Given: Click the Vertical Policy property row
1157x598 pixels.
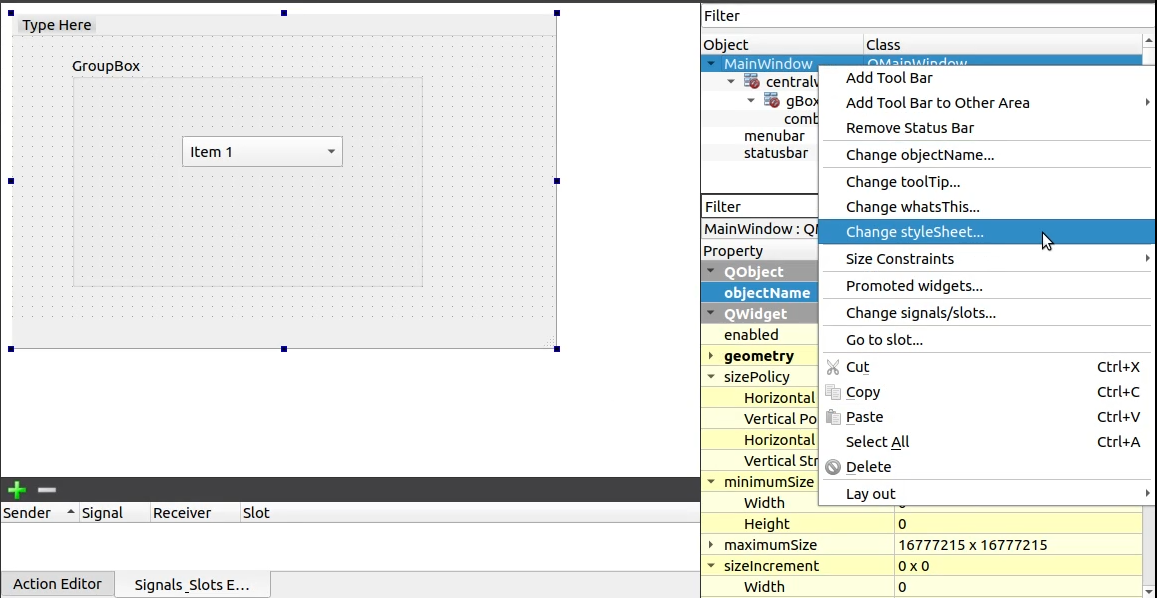Looking at the screenshot, I should 760,419.
